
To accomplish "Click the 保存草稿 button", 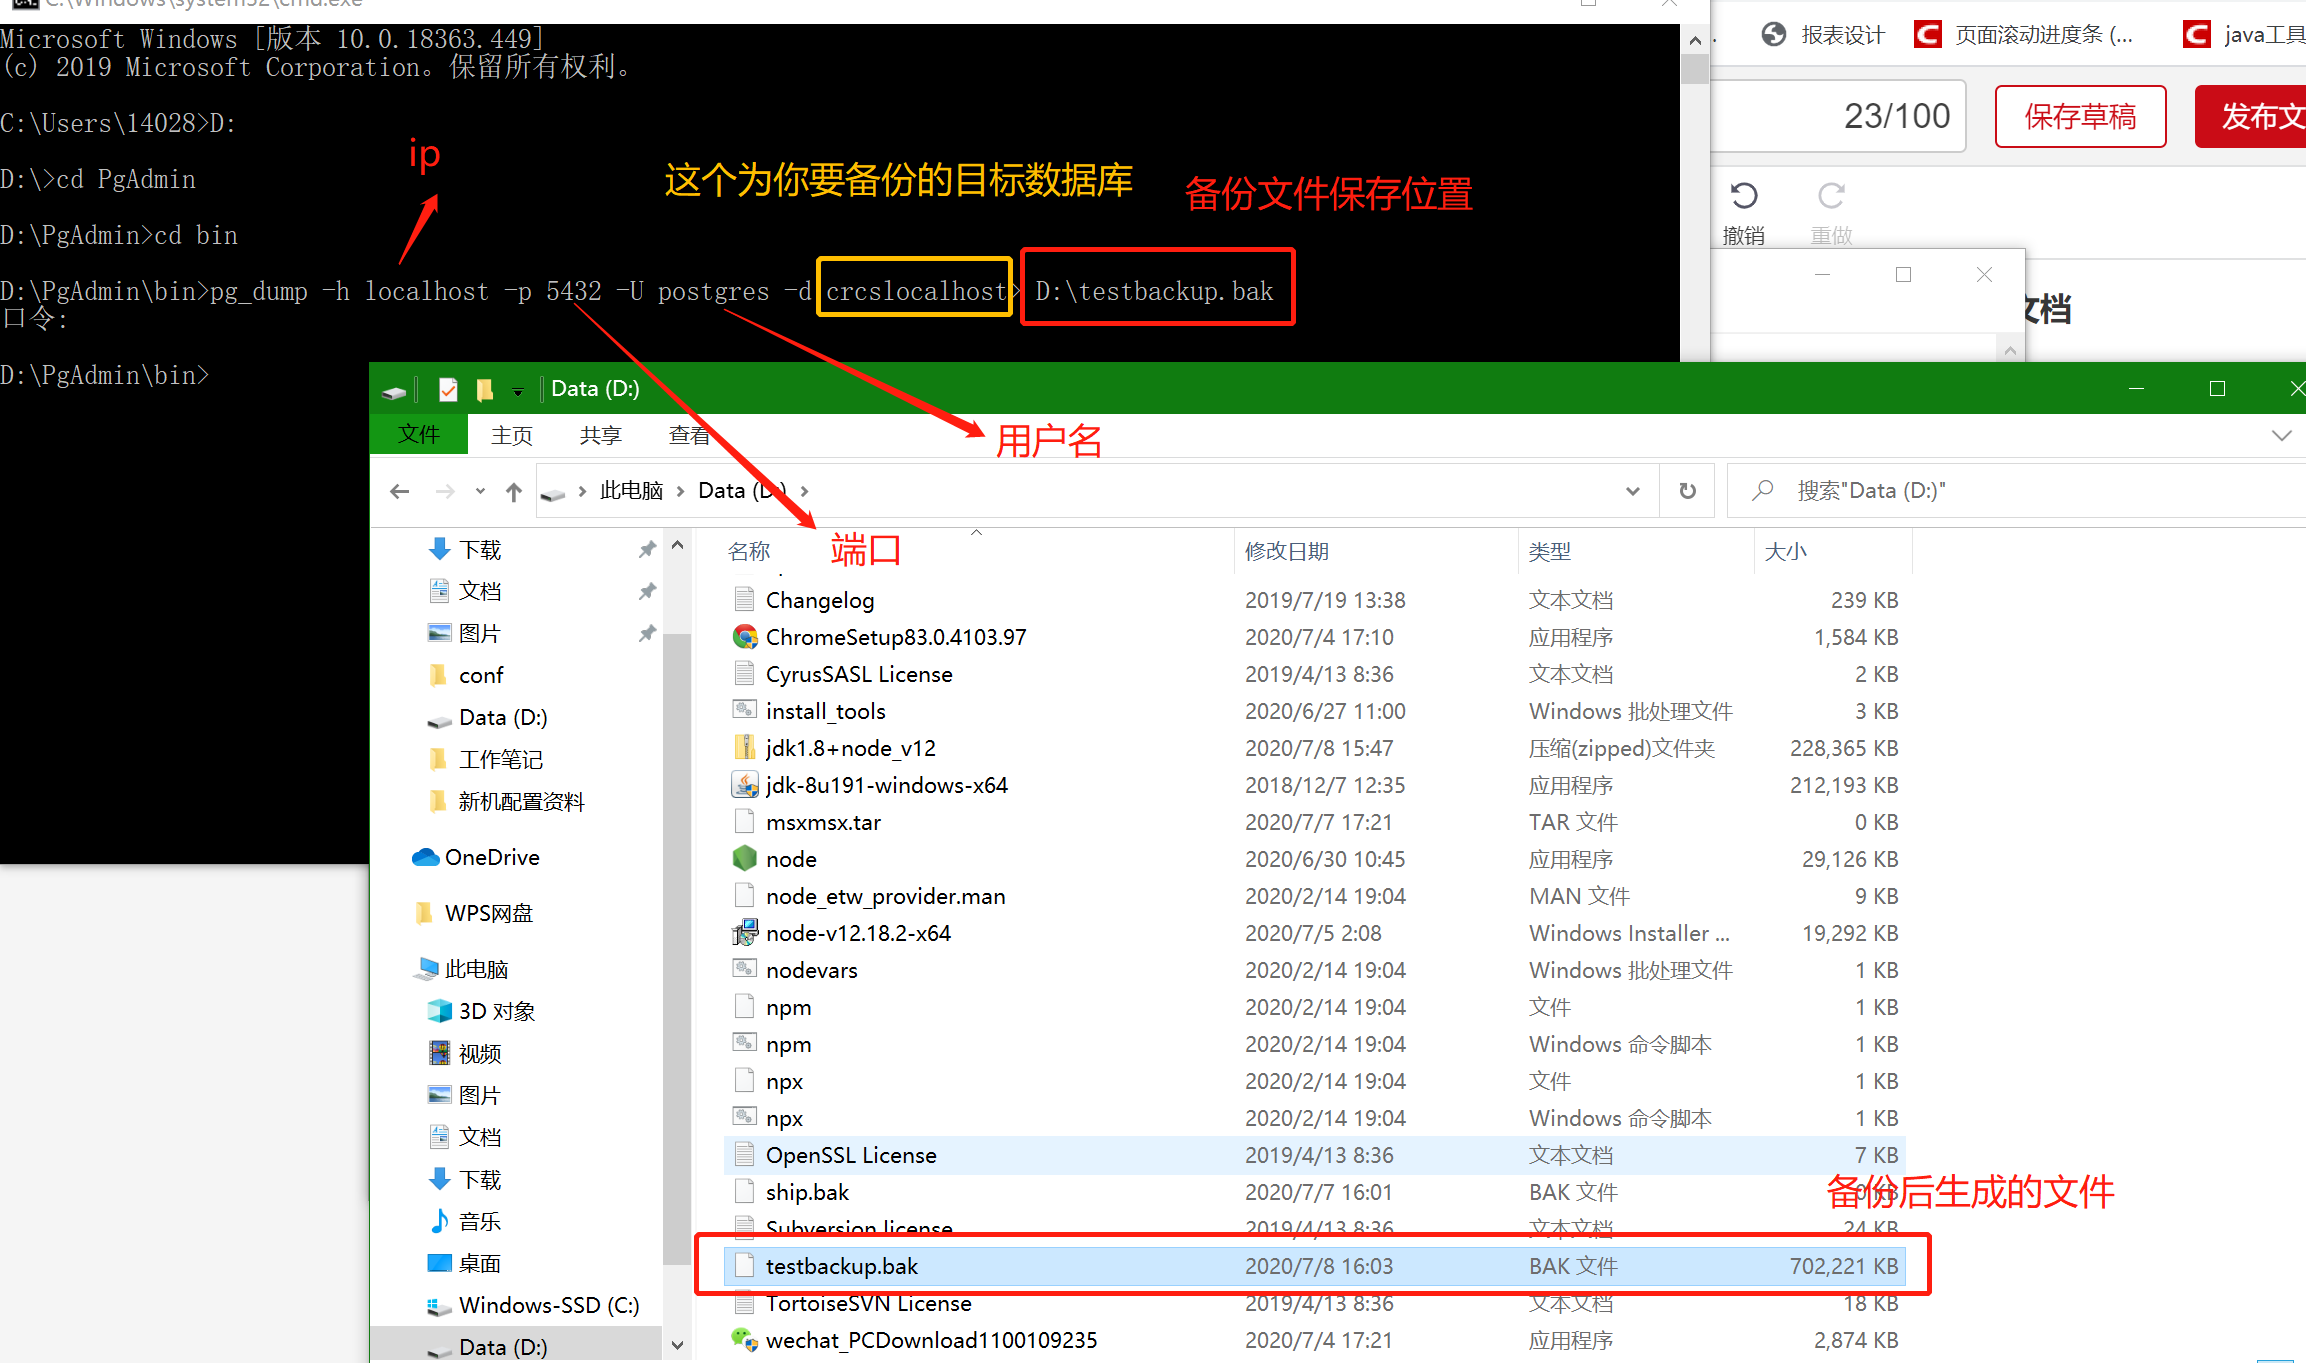I will point(2080,117).
